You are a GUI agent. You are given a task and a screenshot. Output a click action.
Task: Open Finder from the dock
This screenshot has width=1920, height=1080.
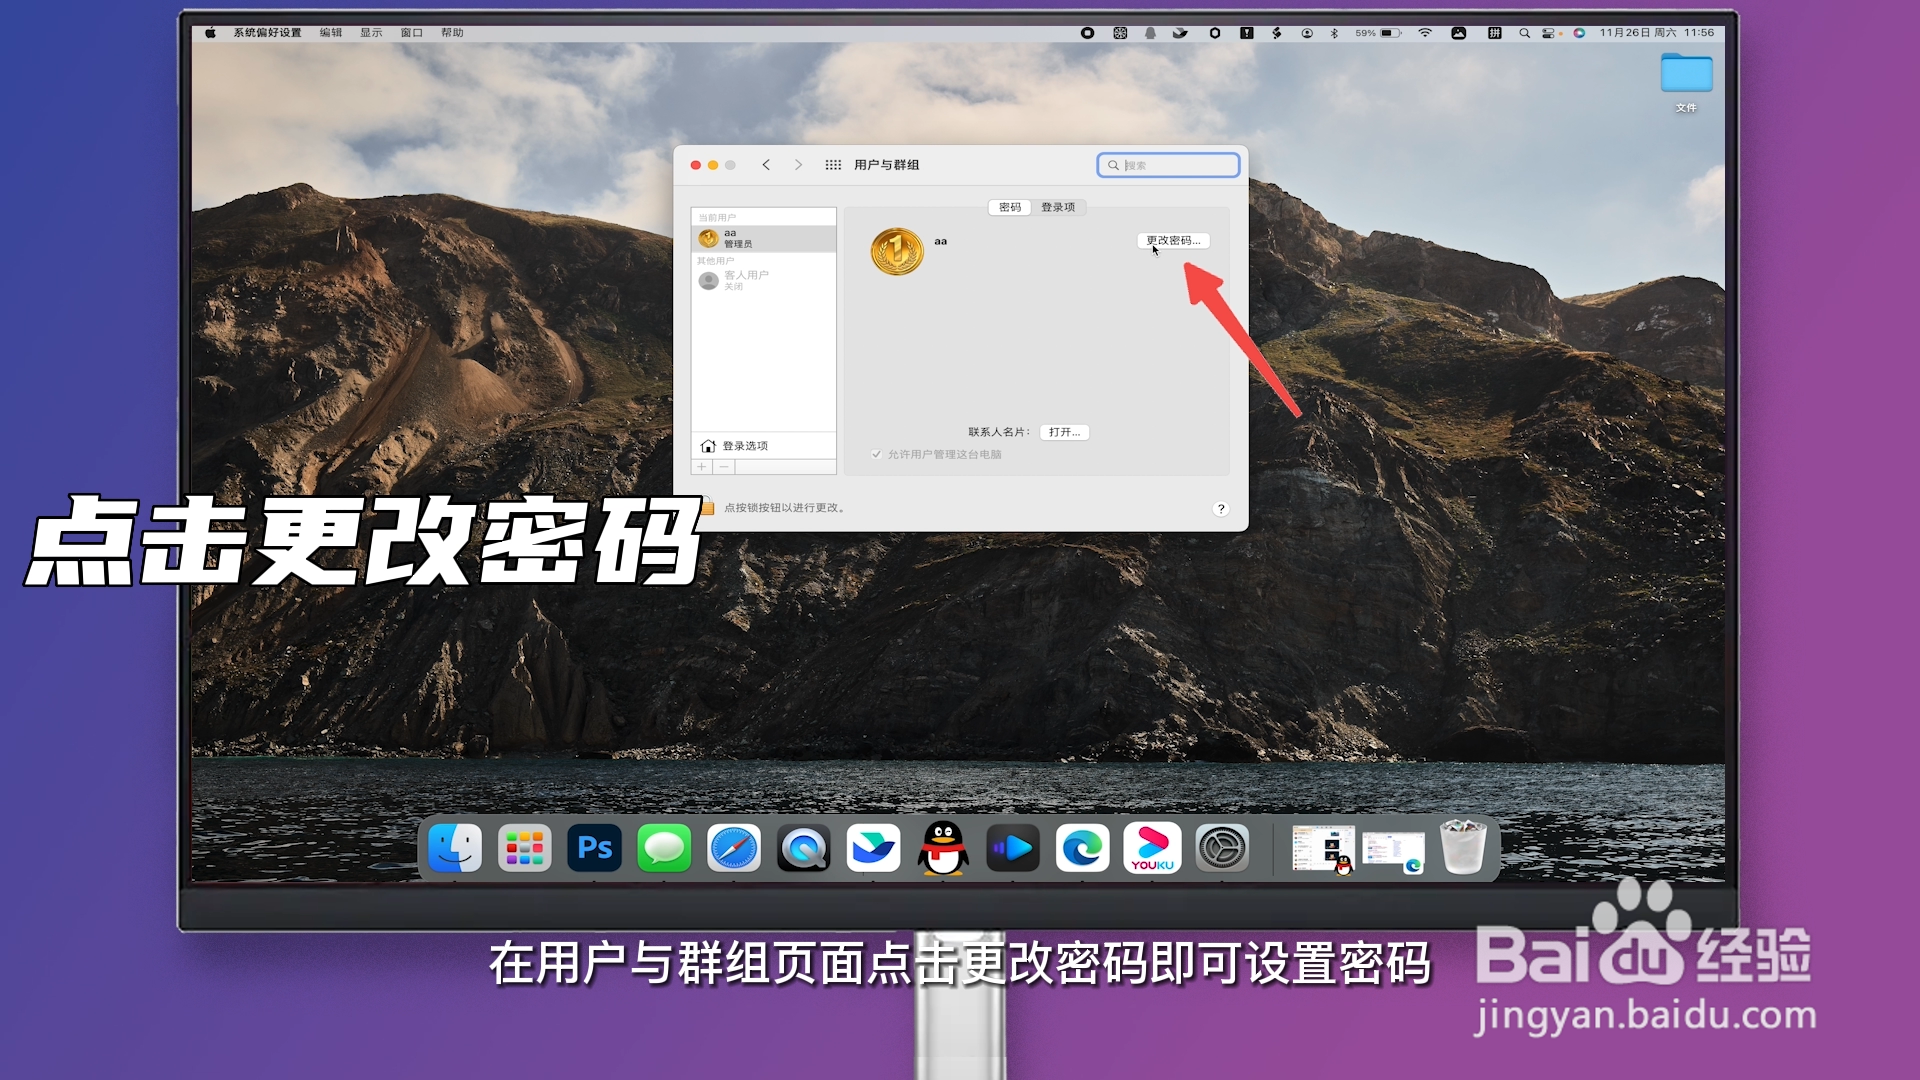455,848
